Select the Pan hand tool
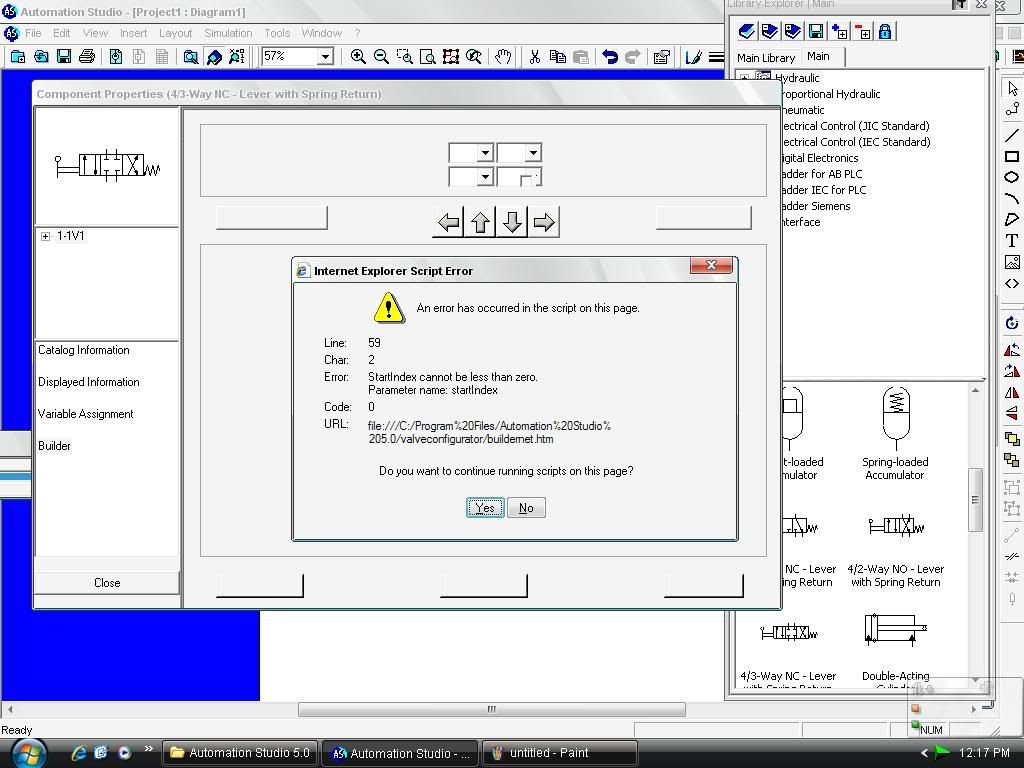 tap(503, 57)
